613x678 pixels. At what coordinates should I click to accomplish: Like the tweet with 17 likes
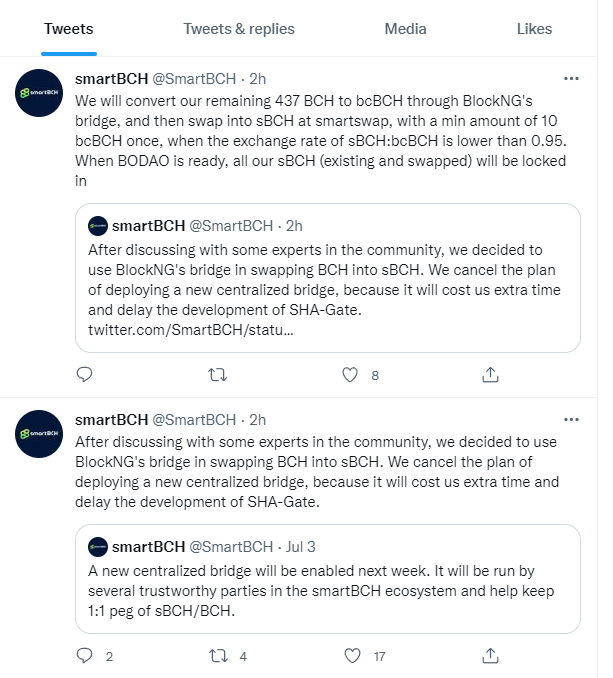[x=352, y=656]
